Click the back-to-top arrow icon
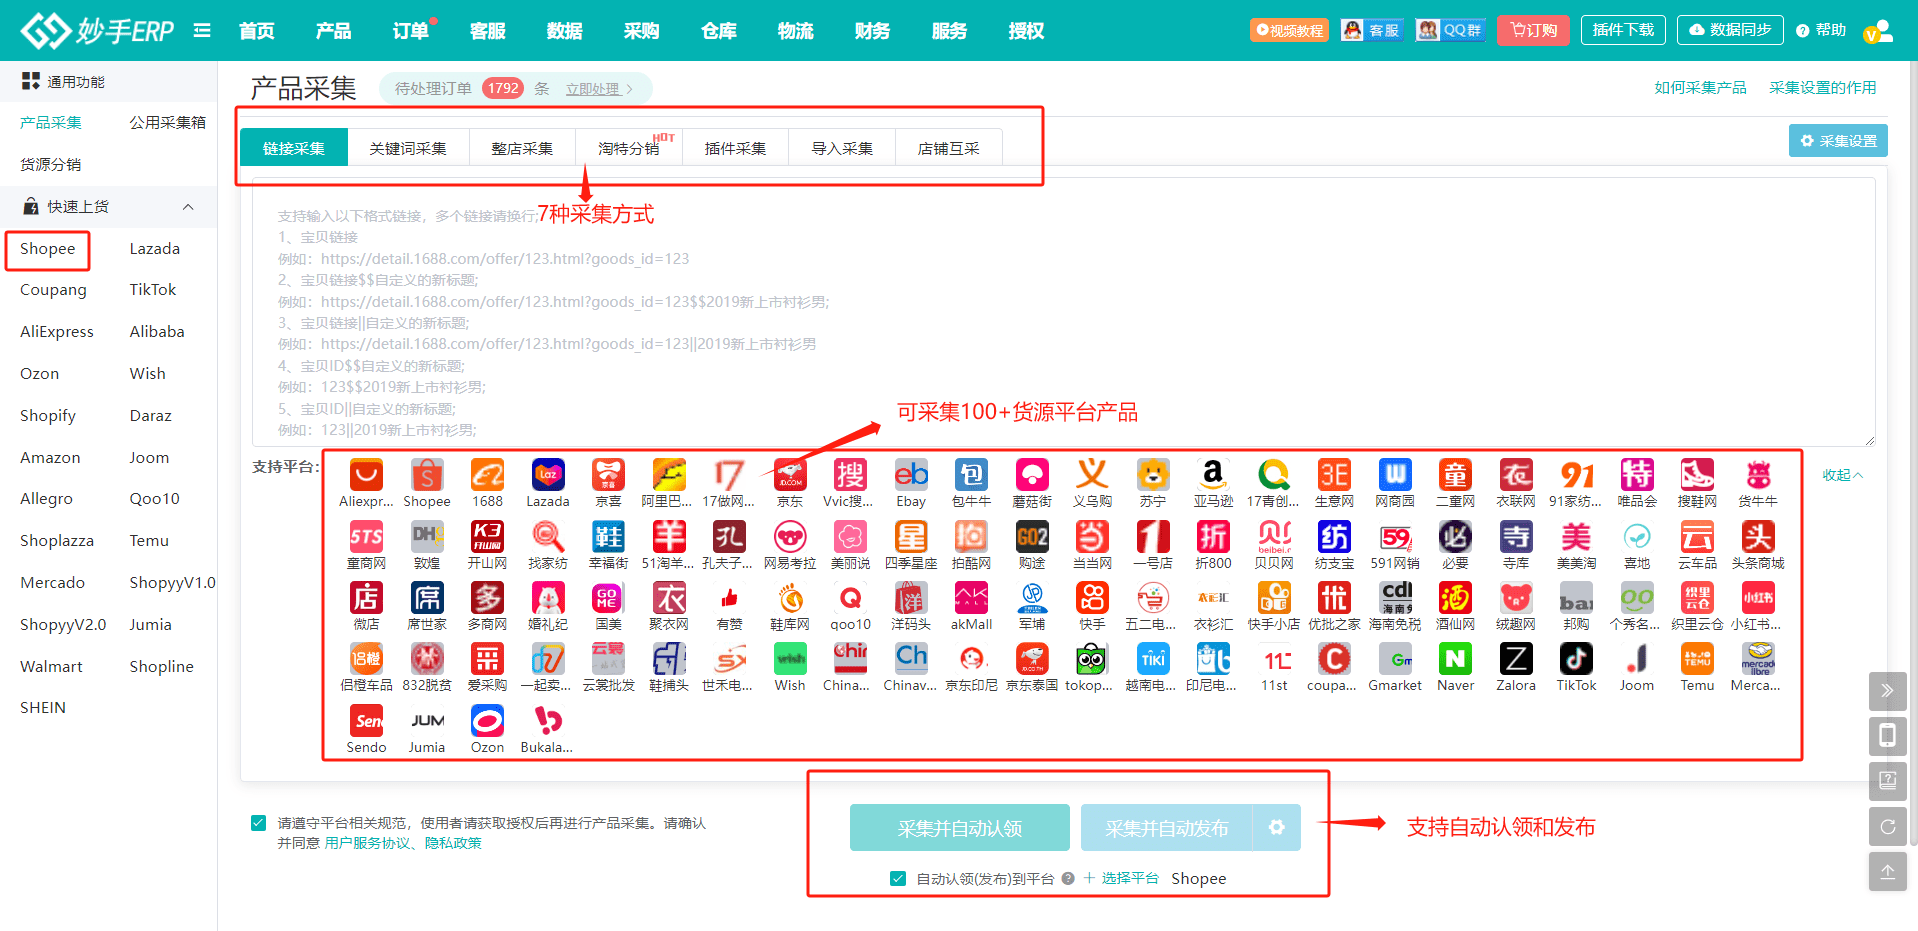This screenshot has width=1918, height=931. 1888,872
